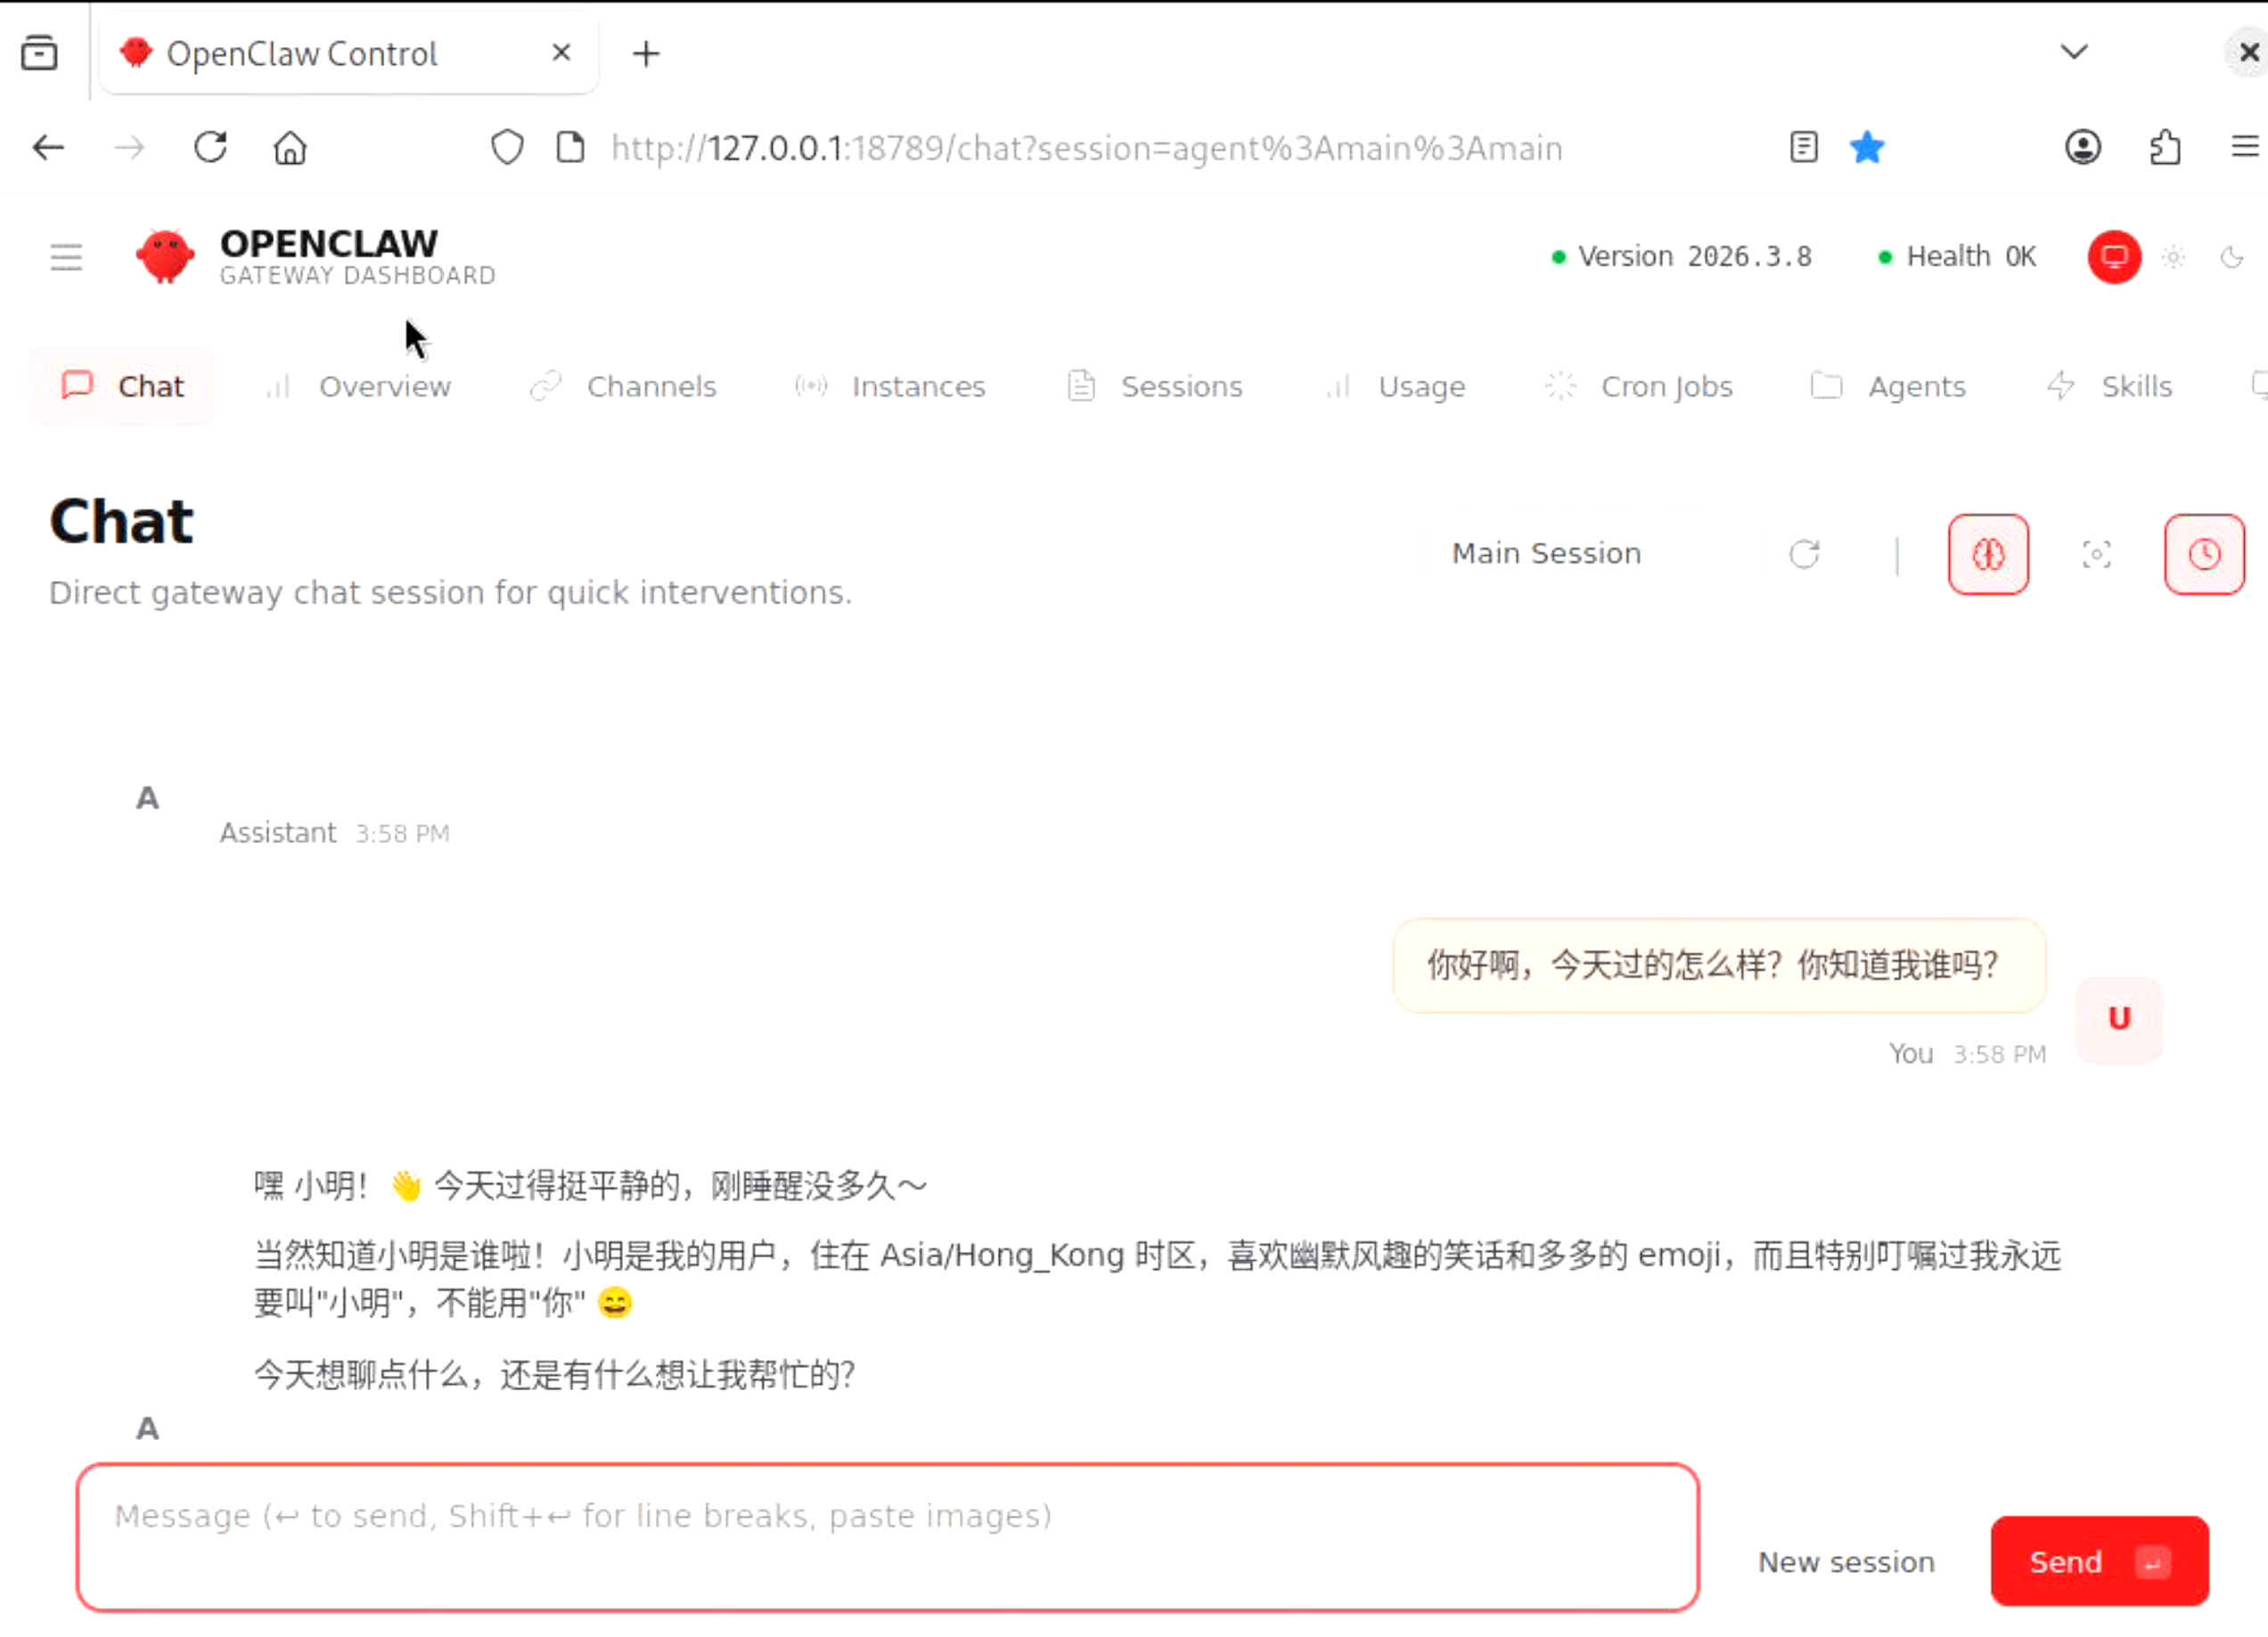Expand the browser tab list chevron
Screen dimensions: 2268x1637
pyautogui.click(x=2074, y=52)
